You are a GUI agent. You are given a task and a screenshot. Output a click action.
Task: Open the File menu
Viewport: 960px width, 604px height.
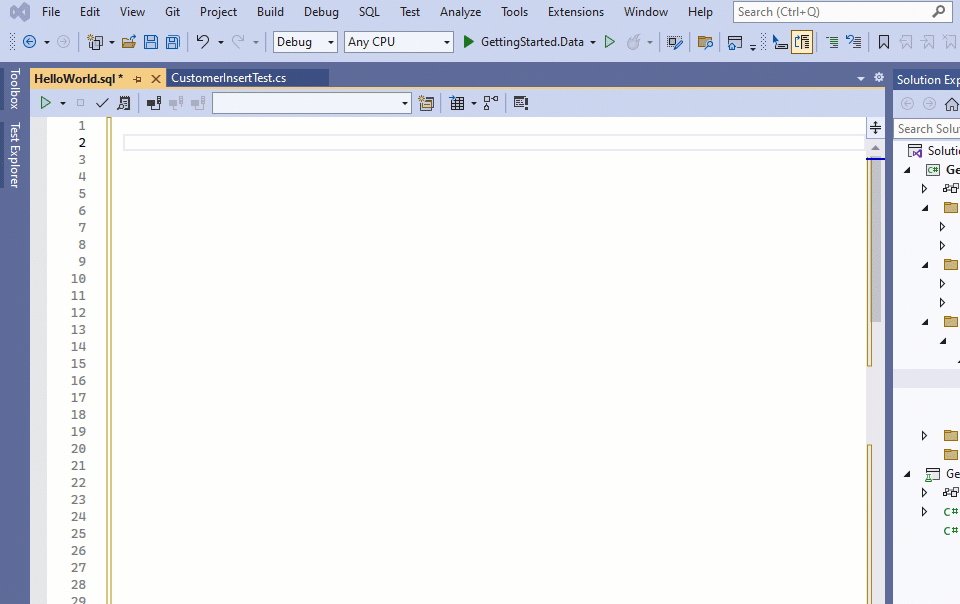click(x=51, y=12)
